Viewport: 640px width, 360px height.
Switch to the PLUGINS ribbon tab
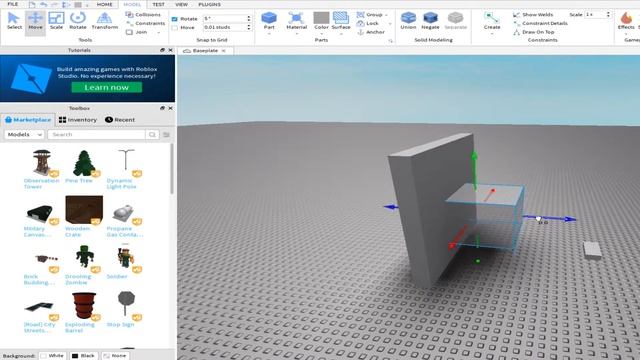[209, 4]
